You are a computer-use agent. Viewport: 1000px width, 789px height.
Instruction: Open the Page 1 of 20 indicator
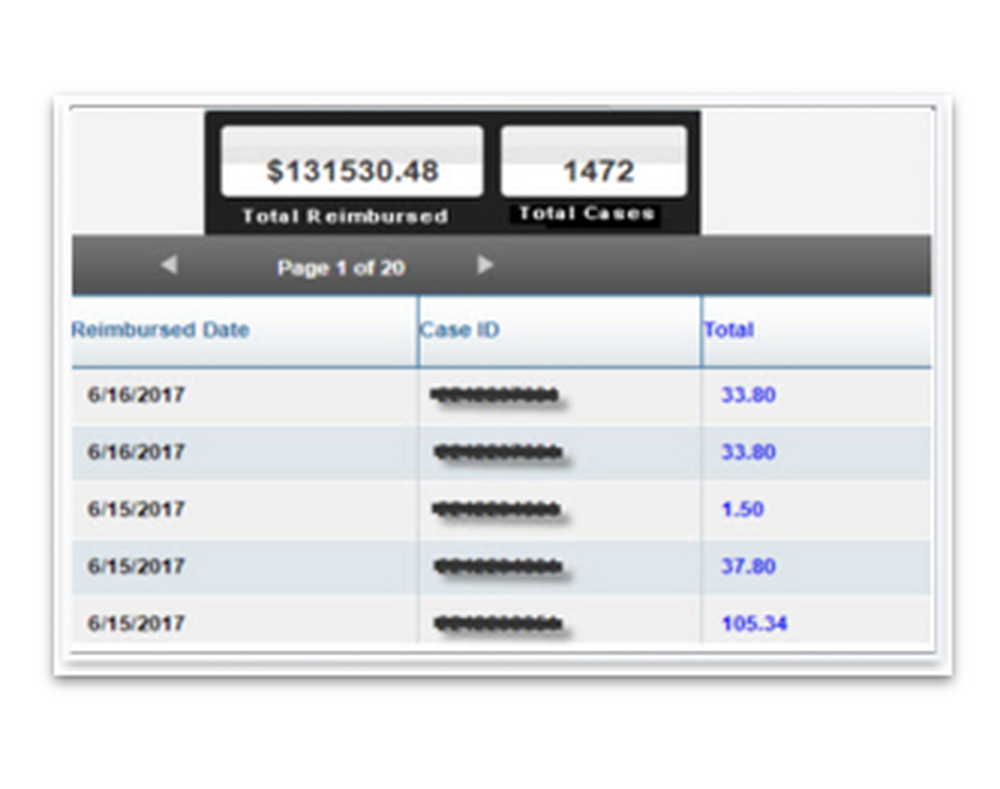341,267
